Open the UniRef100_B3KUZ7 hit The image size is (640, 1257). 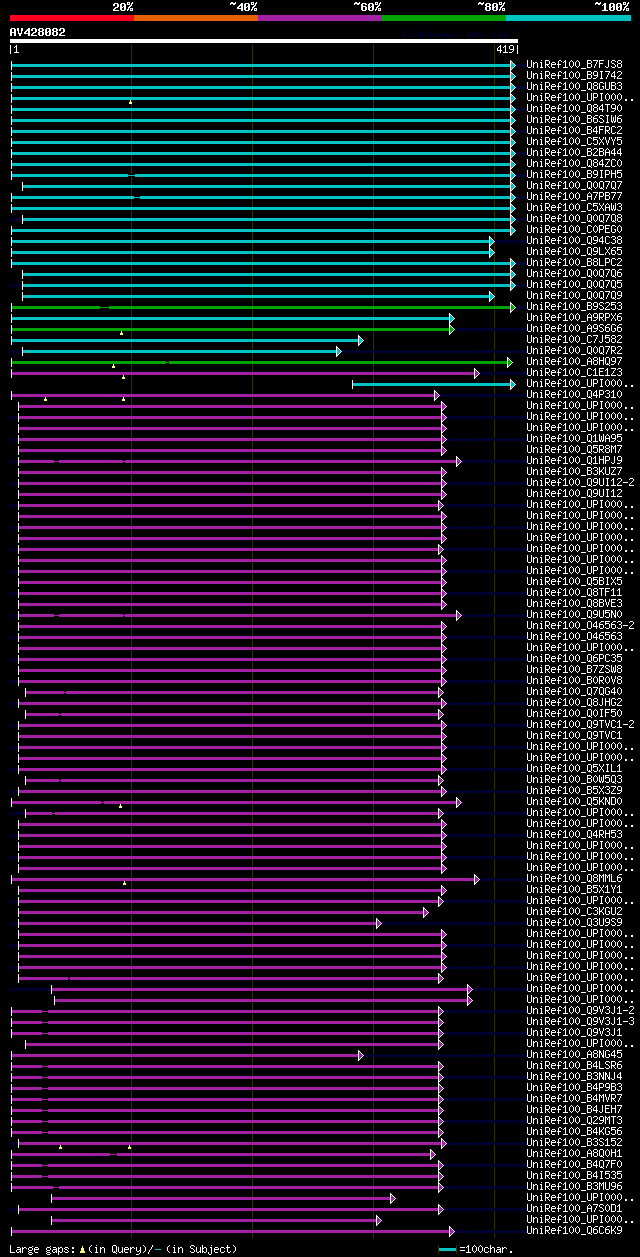[x=574, y=471]
